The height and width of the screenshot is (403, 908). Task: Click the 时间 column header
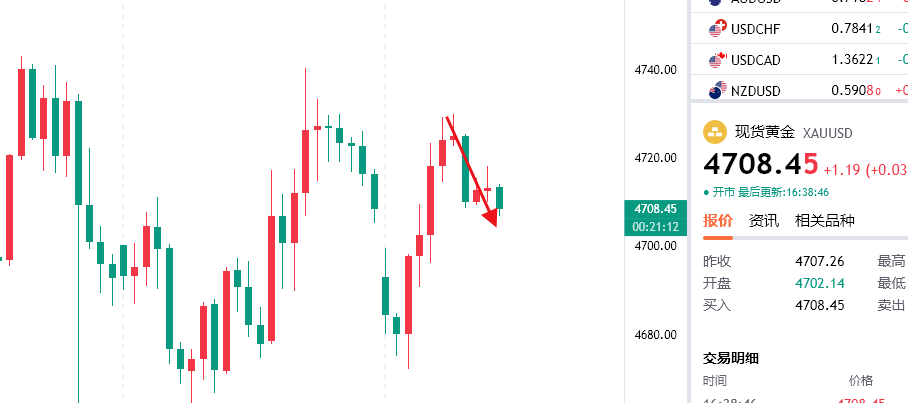tap(715, 381)
